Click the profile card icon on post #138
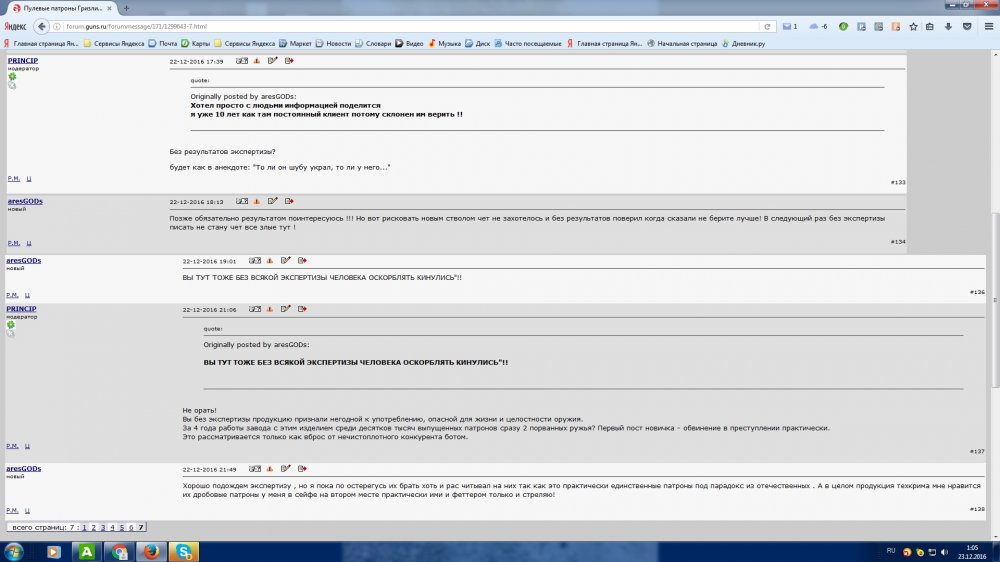 click(x=255, y=469)
